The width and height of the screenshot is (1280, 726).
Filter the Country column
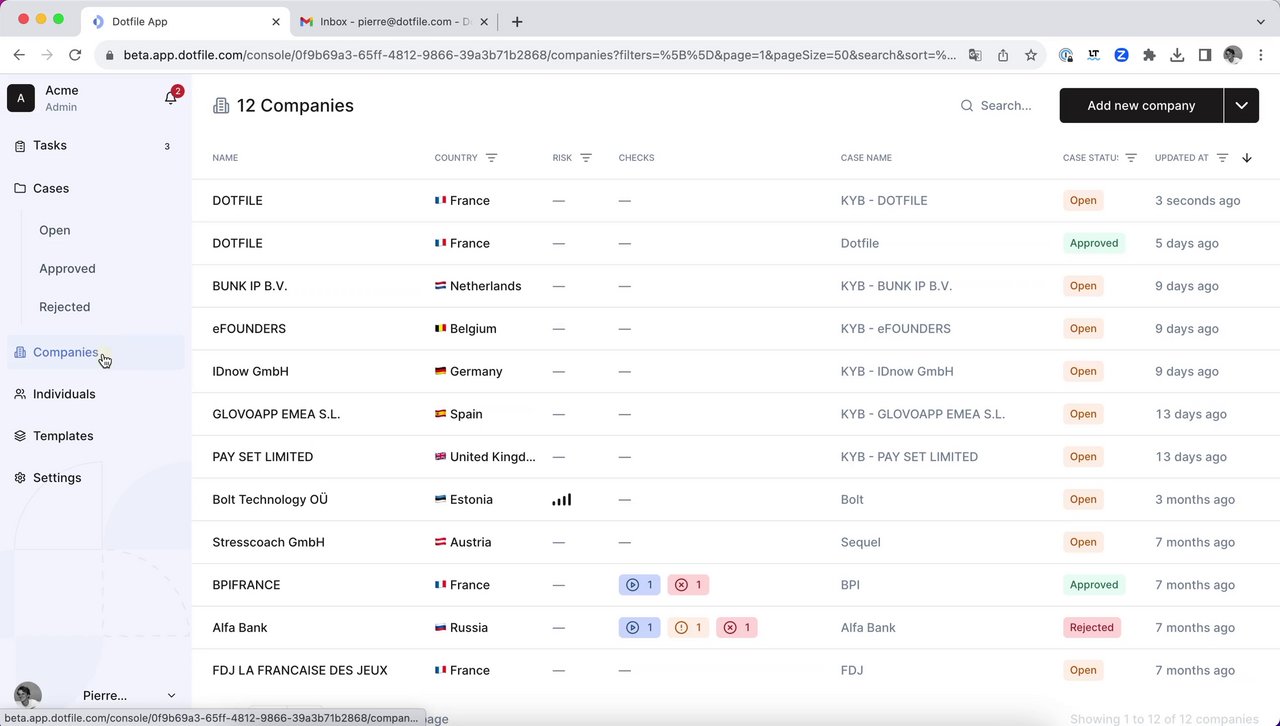pos(491,158)
